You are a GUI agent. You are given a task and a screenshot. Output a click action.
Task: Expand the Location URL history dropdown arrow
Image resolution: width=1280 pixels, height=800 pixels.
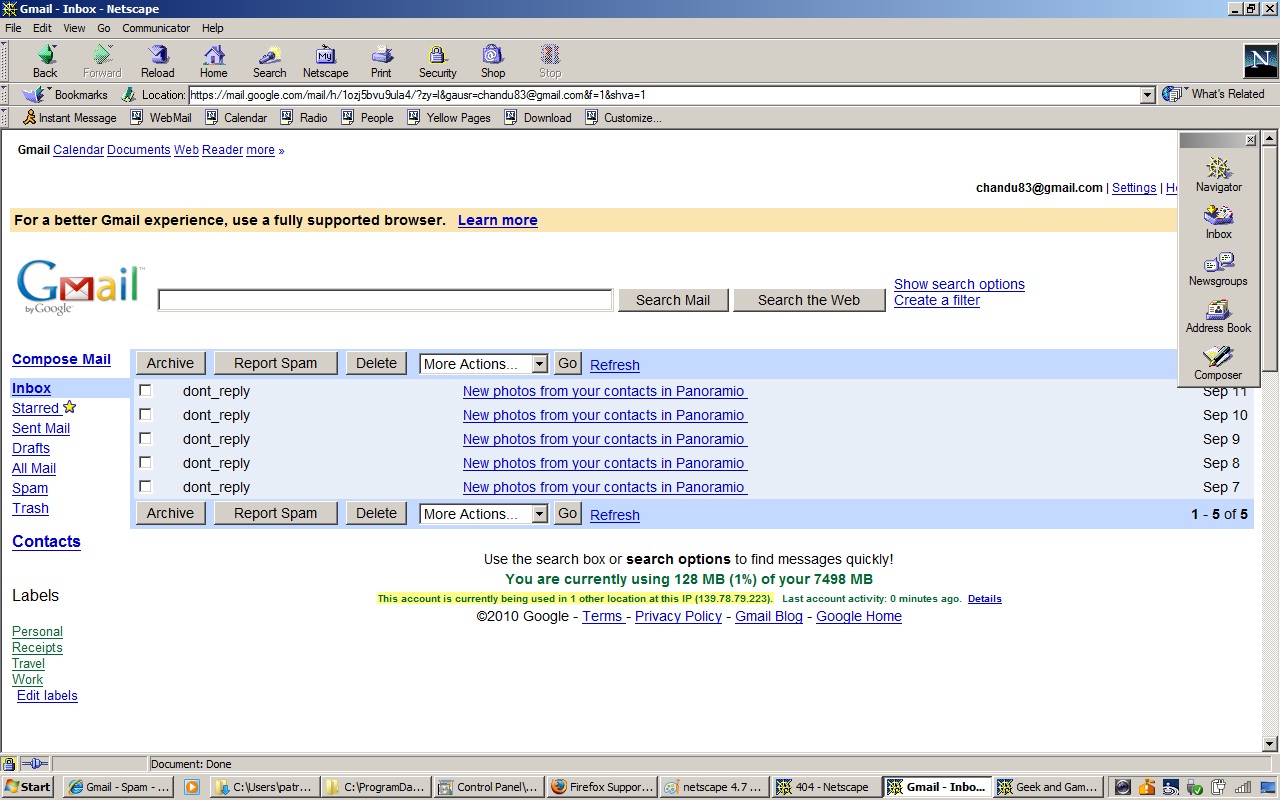point(1147,95)
